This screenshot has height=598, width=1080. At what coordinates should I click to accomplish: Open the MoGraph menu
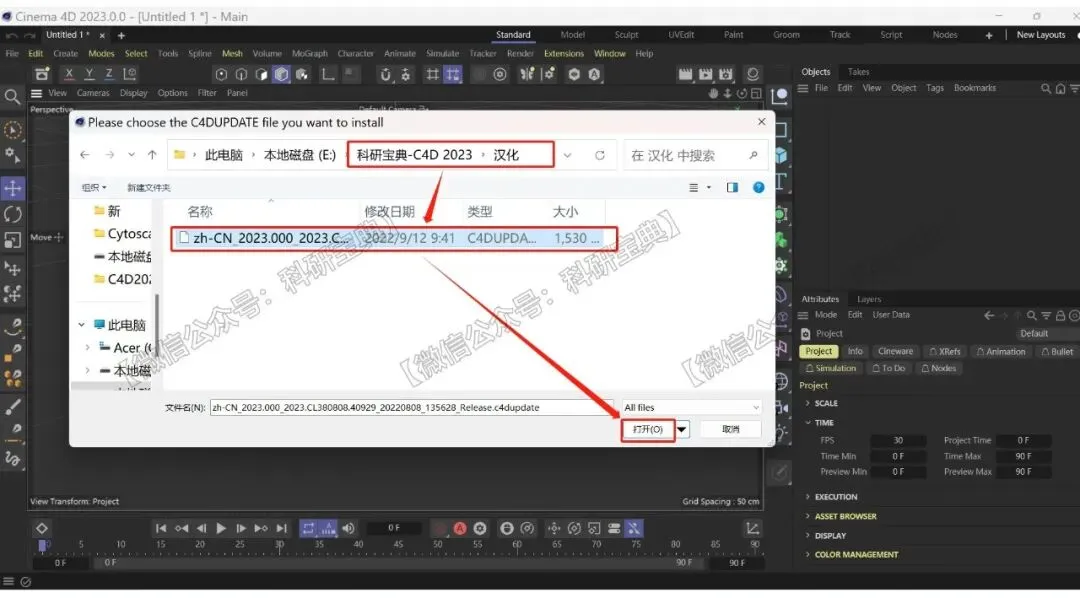click(x=309, y=54)
